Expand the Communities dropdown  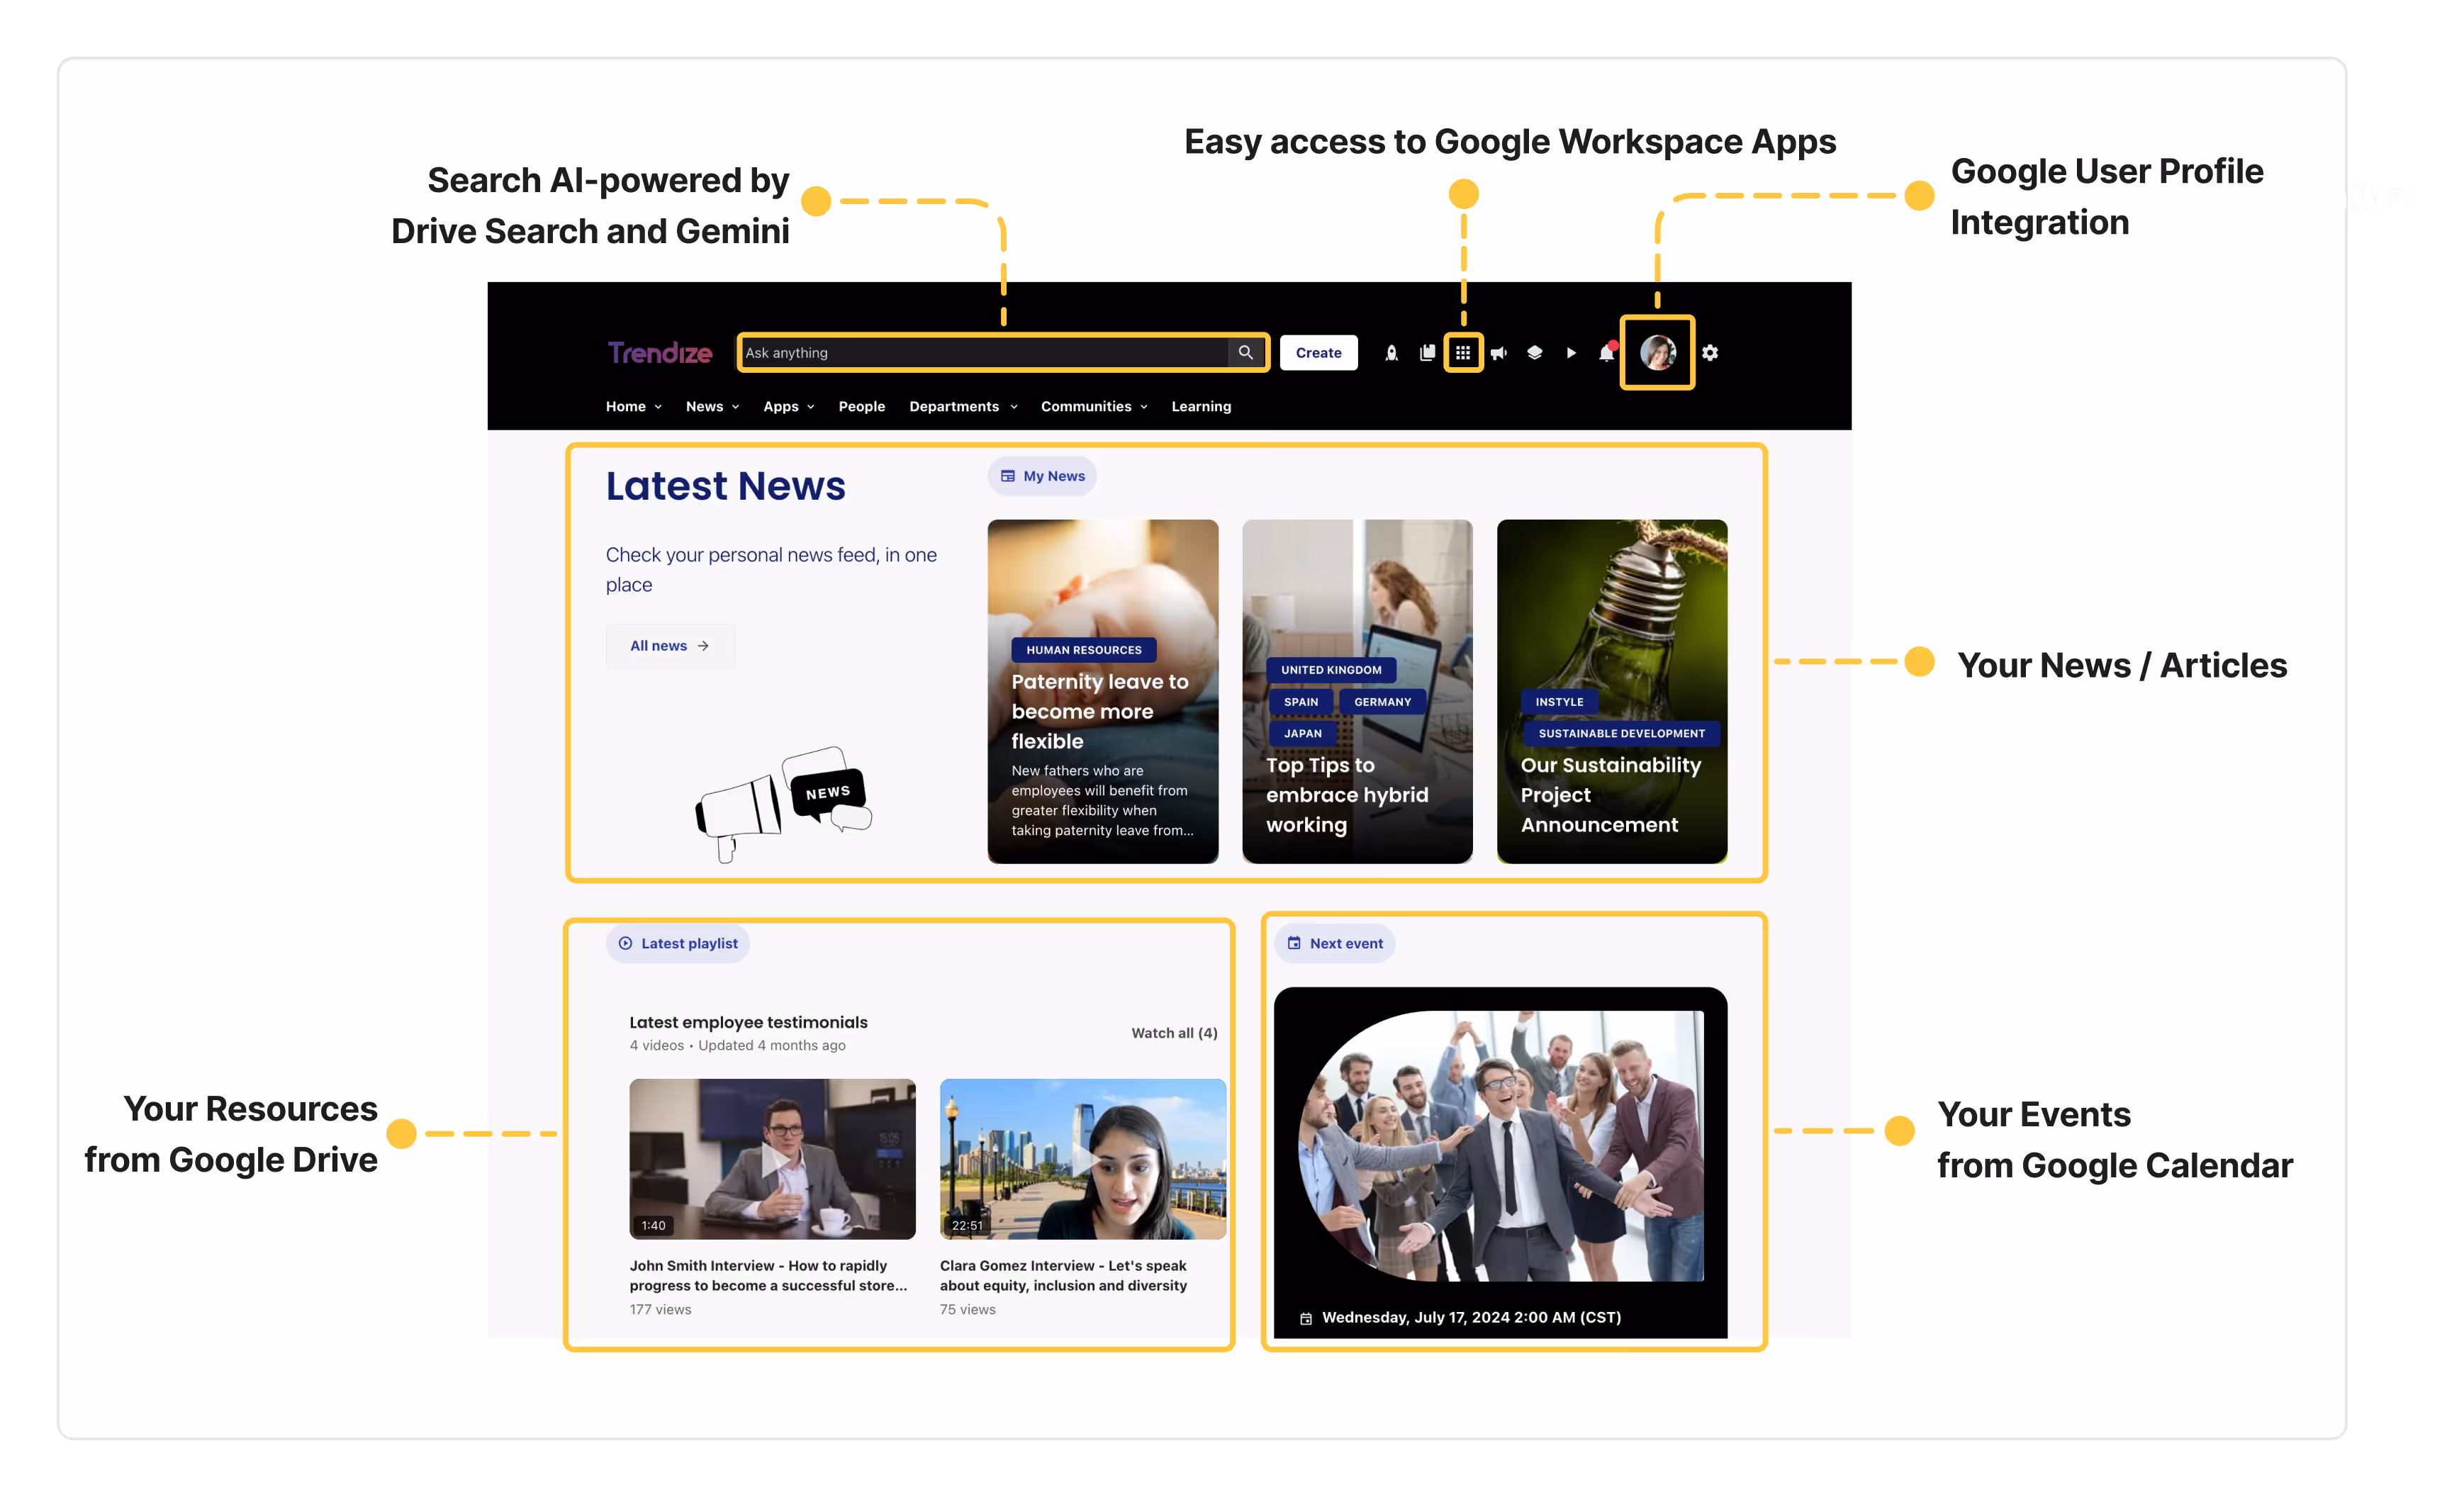point(1094,406)
